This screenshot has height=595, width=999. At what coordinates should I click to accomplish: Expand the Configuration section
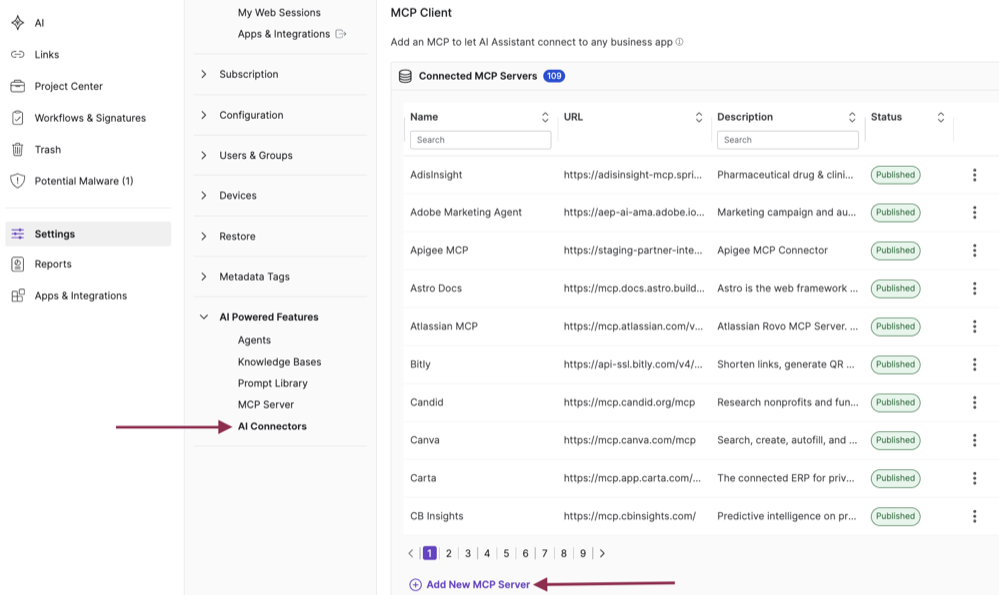click(x=204, y=115)
